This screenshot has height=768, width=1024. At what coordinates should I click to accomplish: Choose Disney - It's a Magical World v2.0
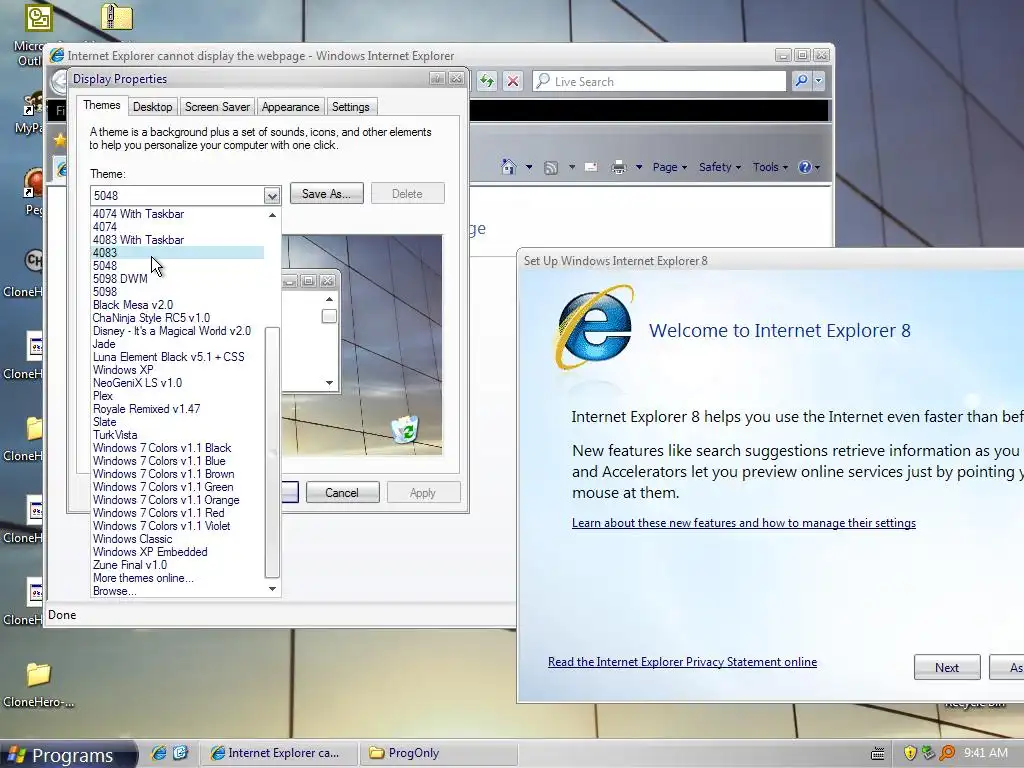tap(178, 331)
